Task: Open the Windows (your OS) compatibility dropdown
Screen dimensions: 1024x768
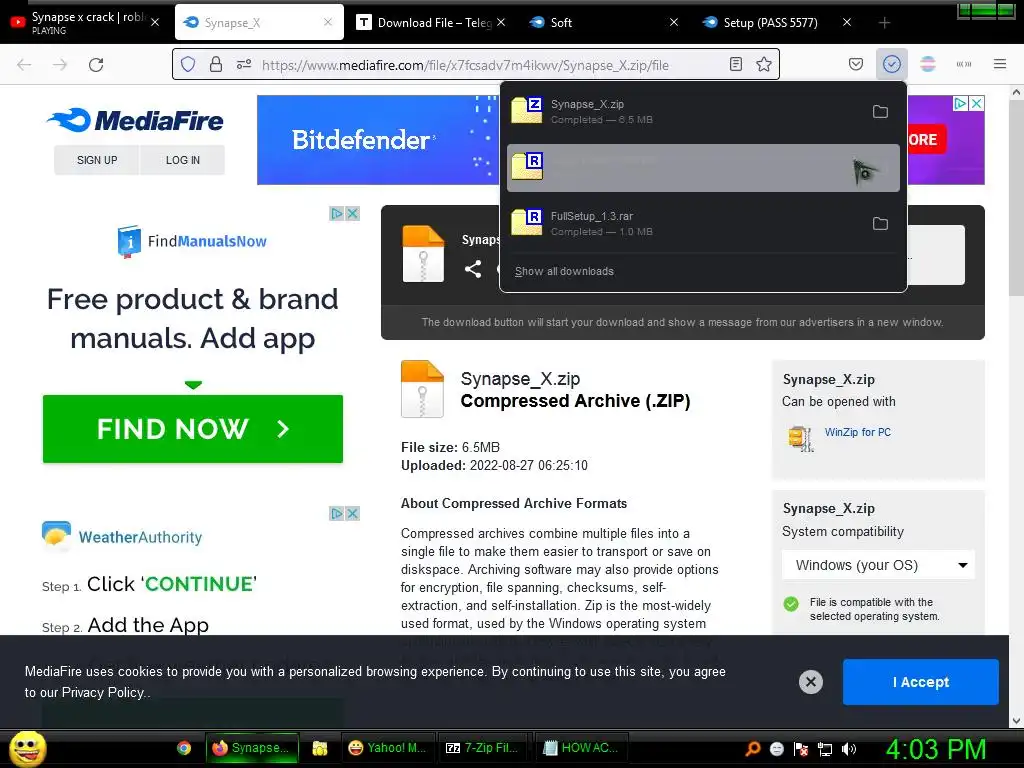Action: click(878, 565)
